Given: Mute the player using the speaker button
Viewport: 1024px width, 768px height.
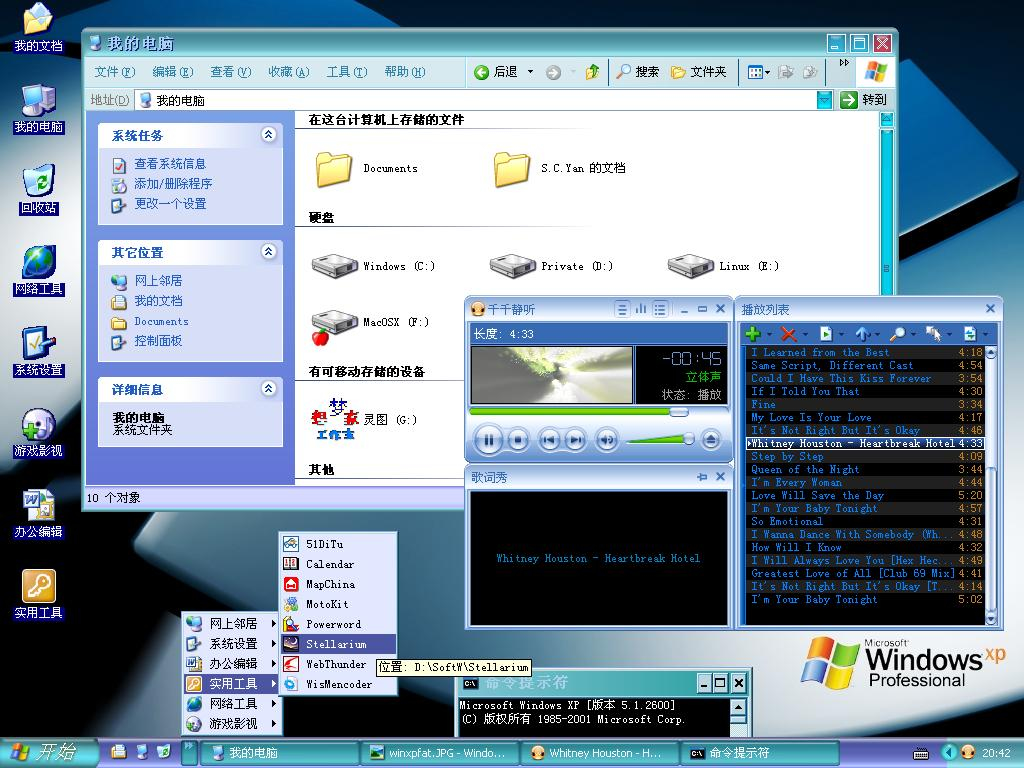Looking at the screenshot, I should (x=606, y=439).
